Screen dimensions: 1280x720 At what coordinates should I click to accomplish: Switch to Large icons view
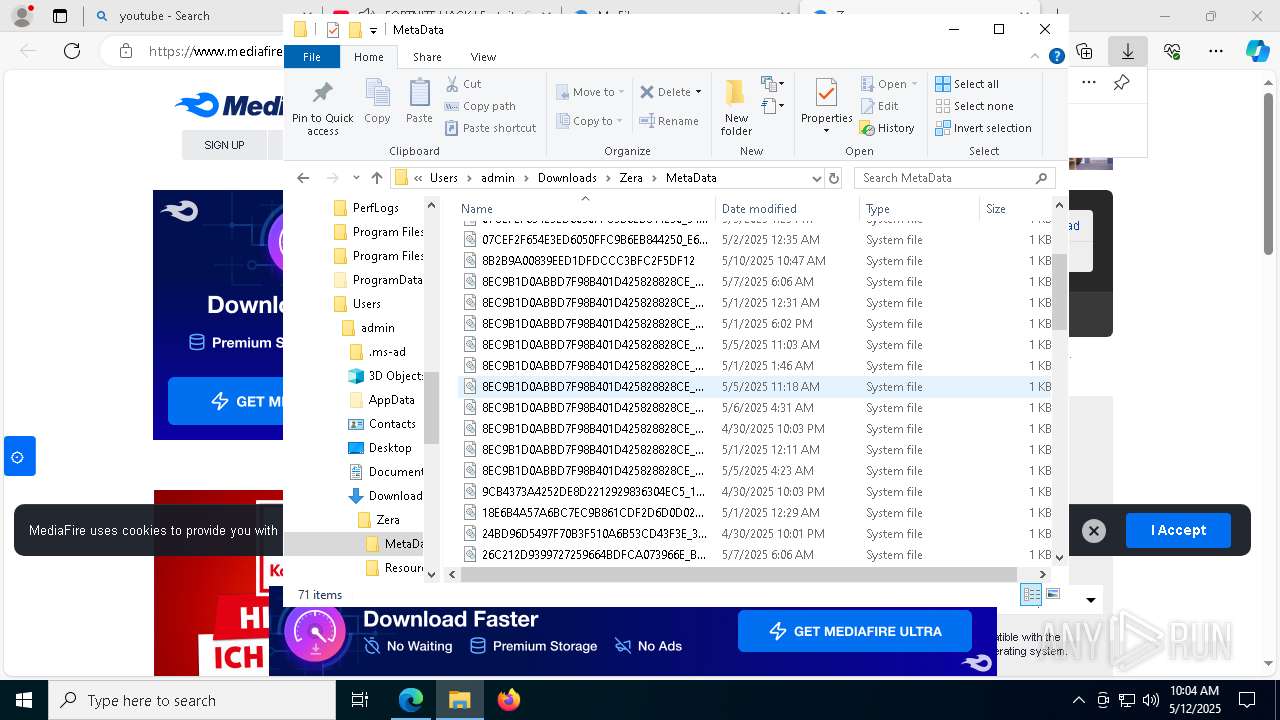[1053, 595]
